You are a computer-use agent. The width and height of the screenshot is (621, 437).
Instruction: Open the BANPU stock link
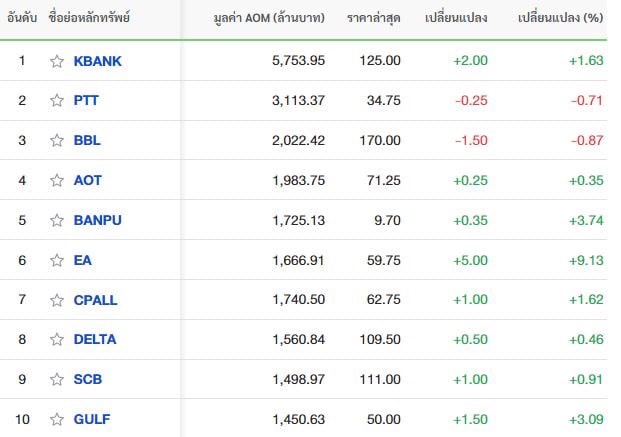point(97,220)
